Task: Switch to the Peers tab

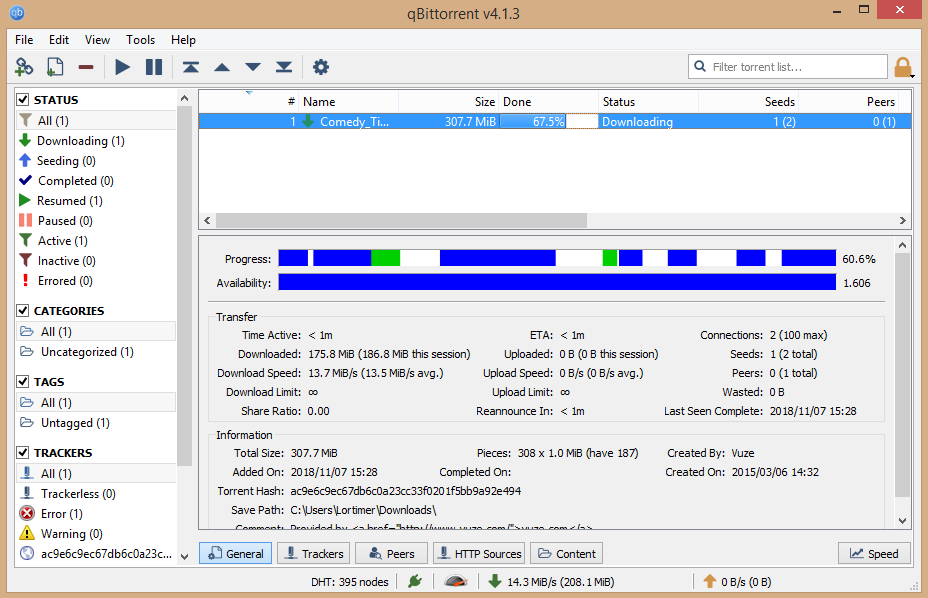Action: coord(391,554)
